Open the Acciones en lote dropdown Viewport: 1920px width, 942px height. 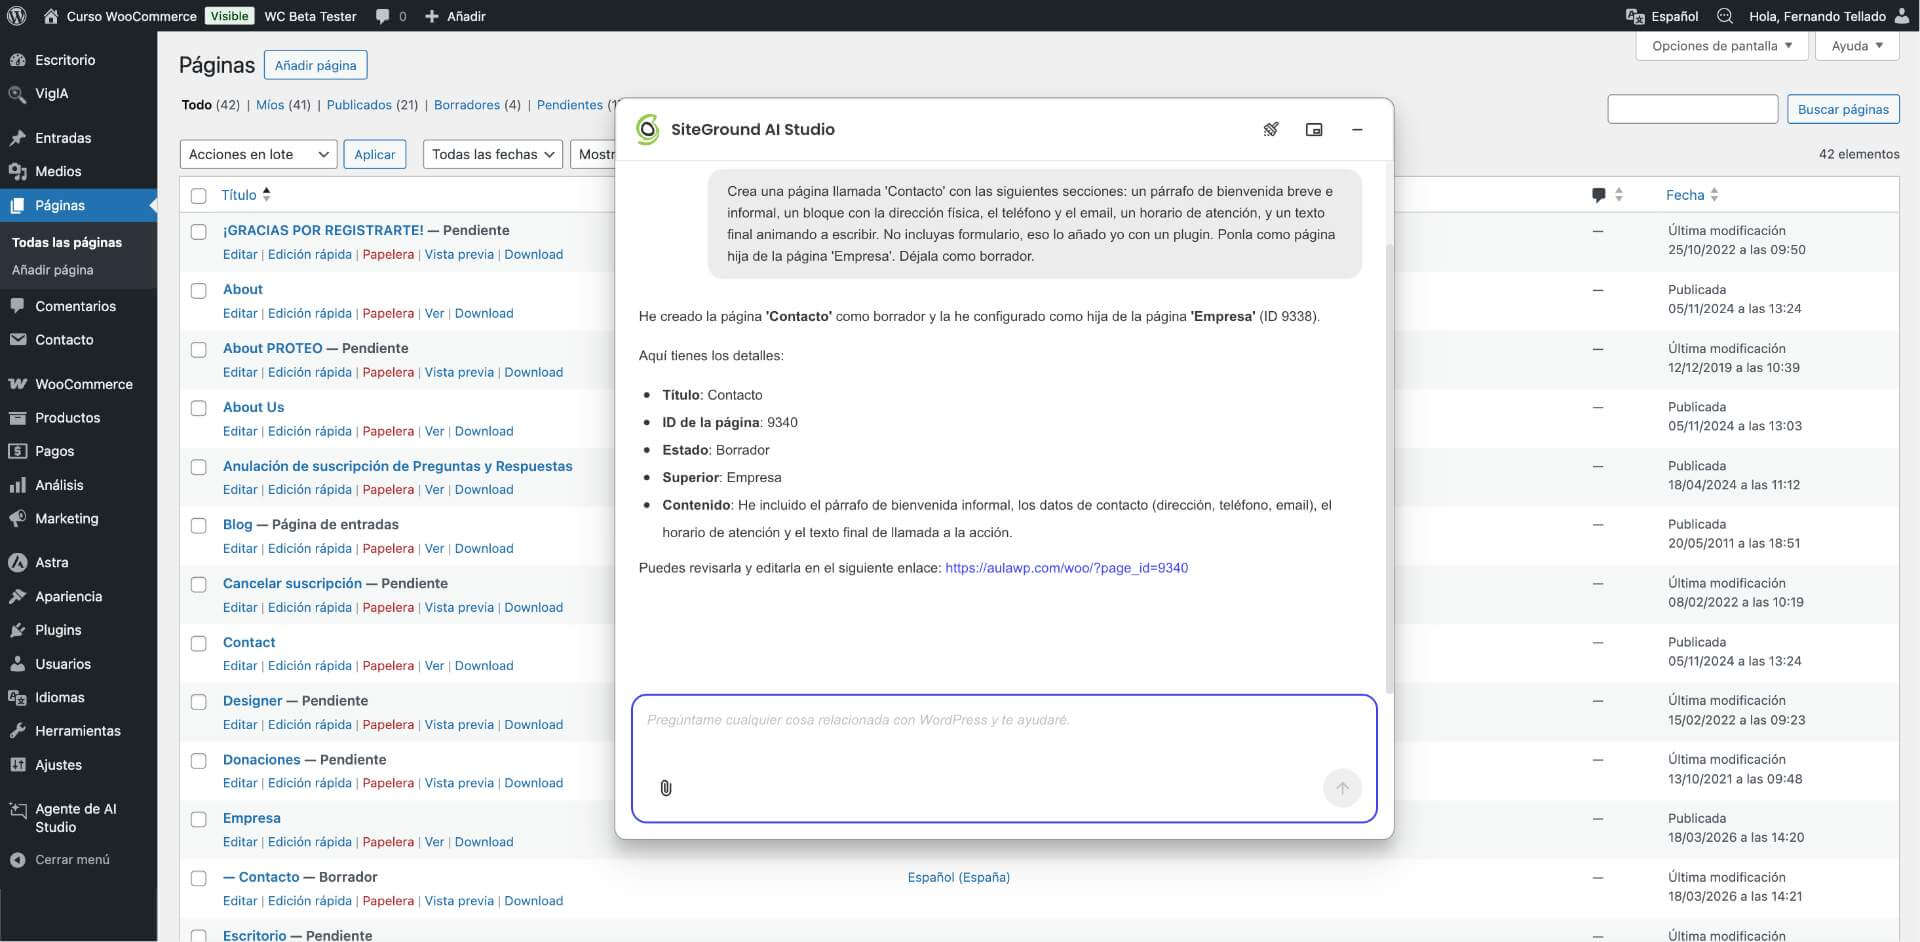(x=257, y=154)
